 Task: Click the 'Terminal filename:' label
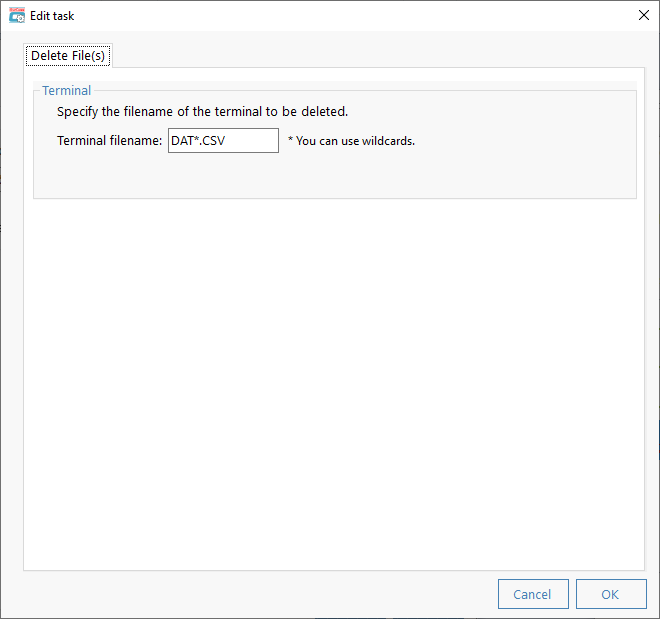point(109,141)
